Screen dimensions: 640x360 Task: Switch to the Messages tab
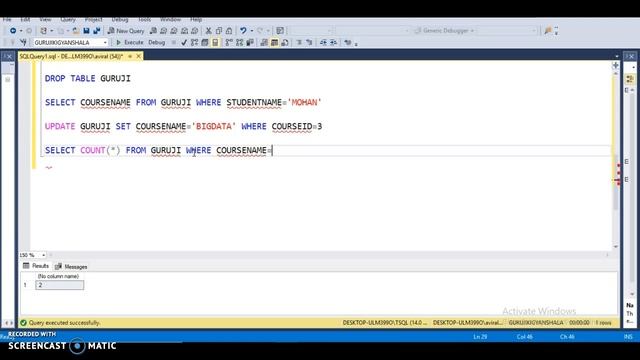71,267
